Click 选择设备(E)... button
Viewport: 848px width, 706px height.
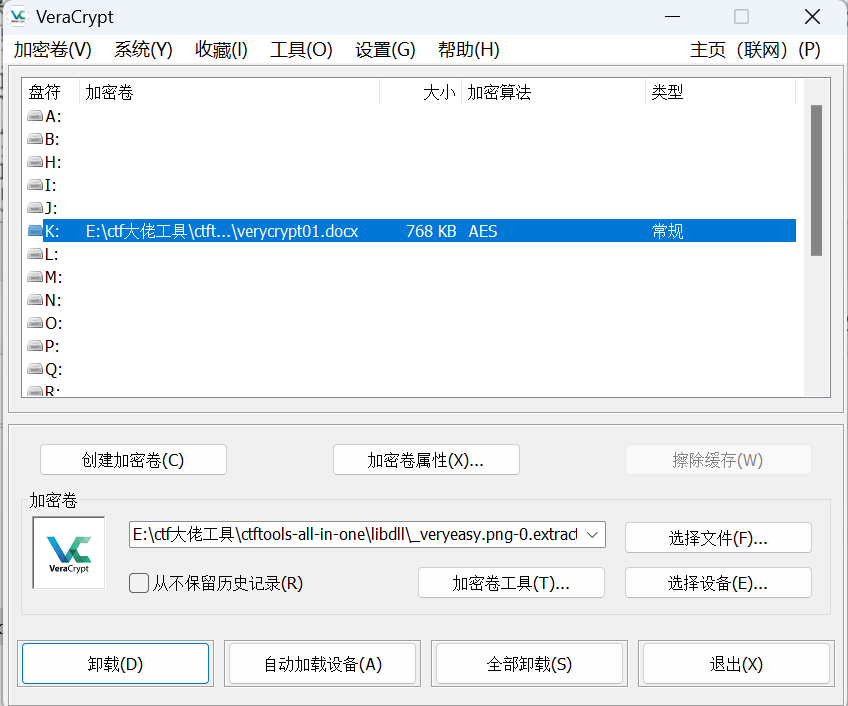[x=718, y=583]
